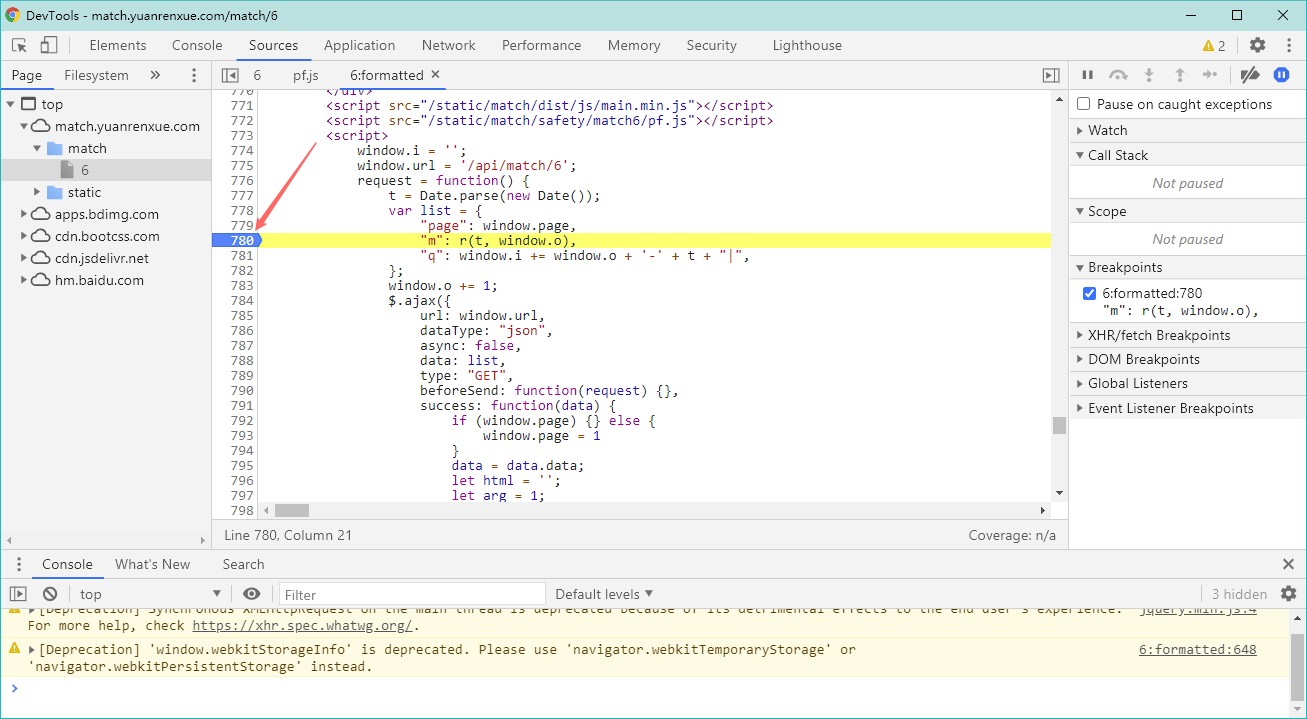Expand cdn.bootcss.com domain node
Screen dimensions: 1307x719
pyautogui.click(x=24, y=236)
